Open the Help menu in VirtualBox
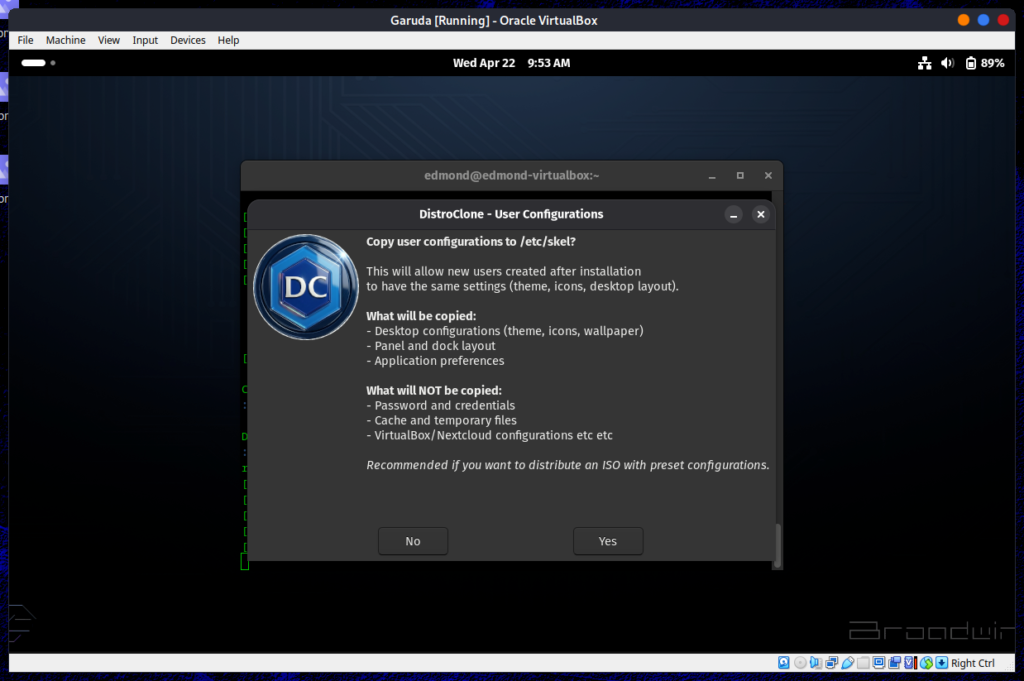This screenshot has width=1024, height=681. [228, 40]
